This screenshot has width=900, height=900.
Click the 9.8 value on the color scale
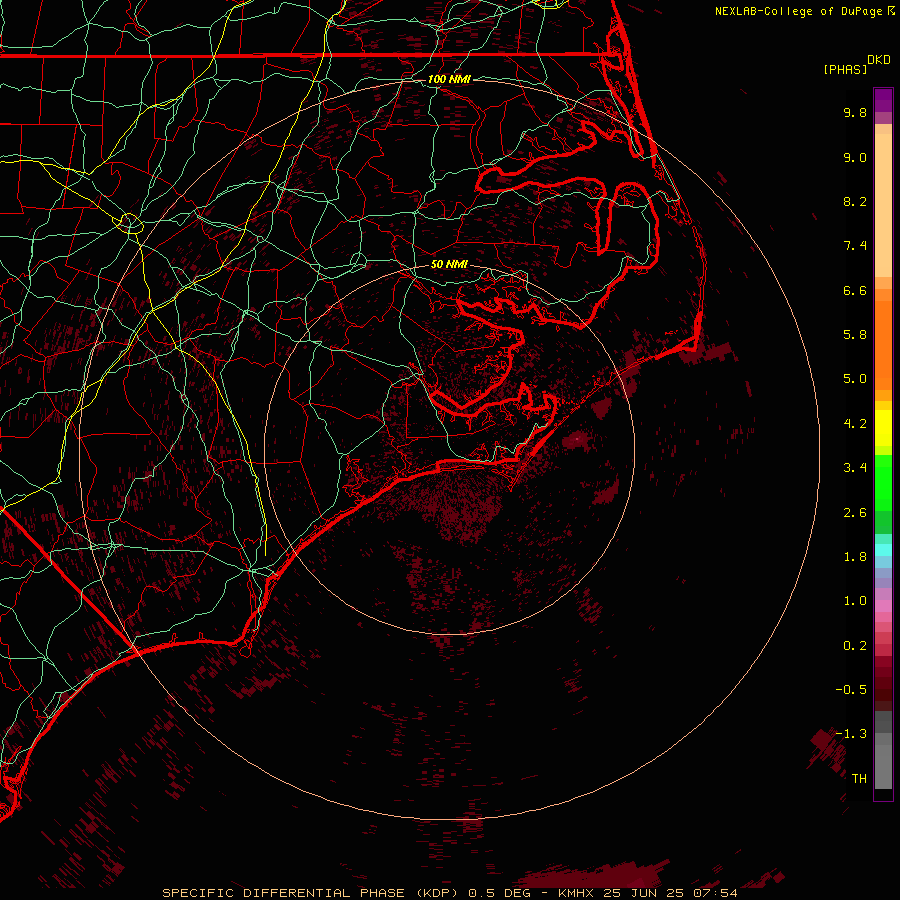[855, 112]
